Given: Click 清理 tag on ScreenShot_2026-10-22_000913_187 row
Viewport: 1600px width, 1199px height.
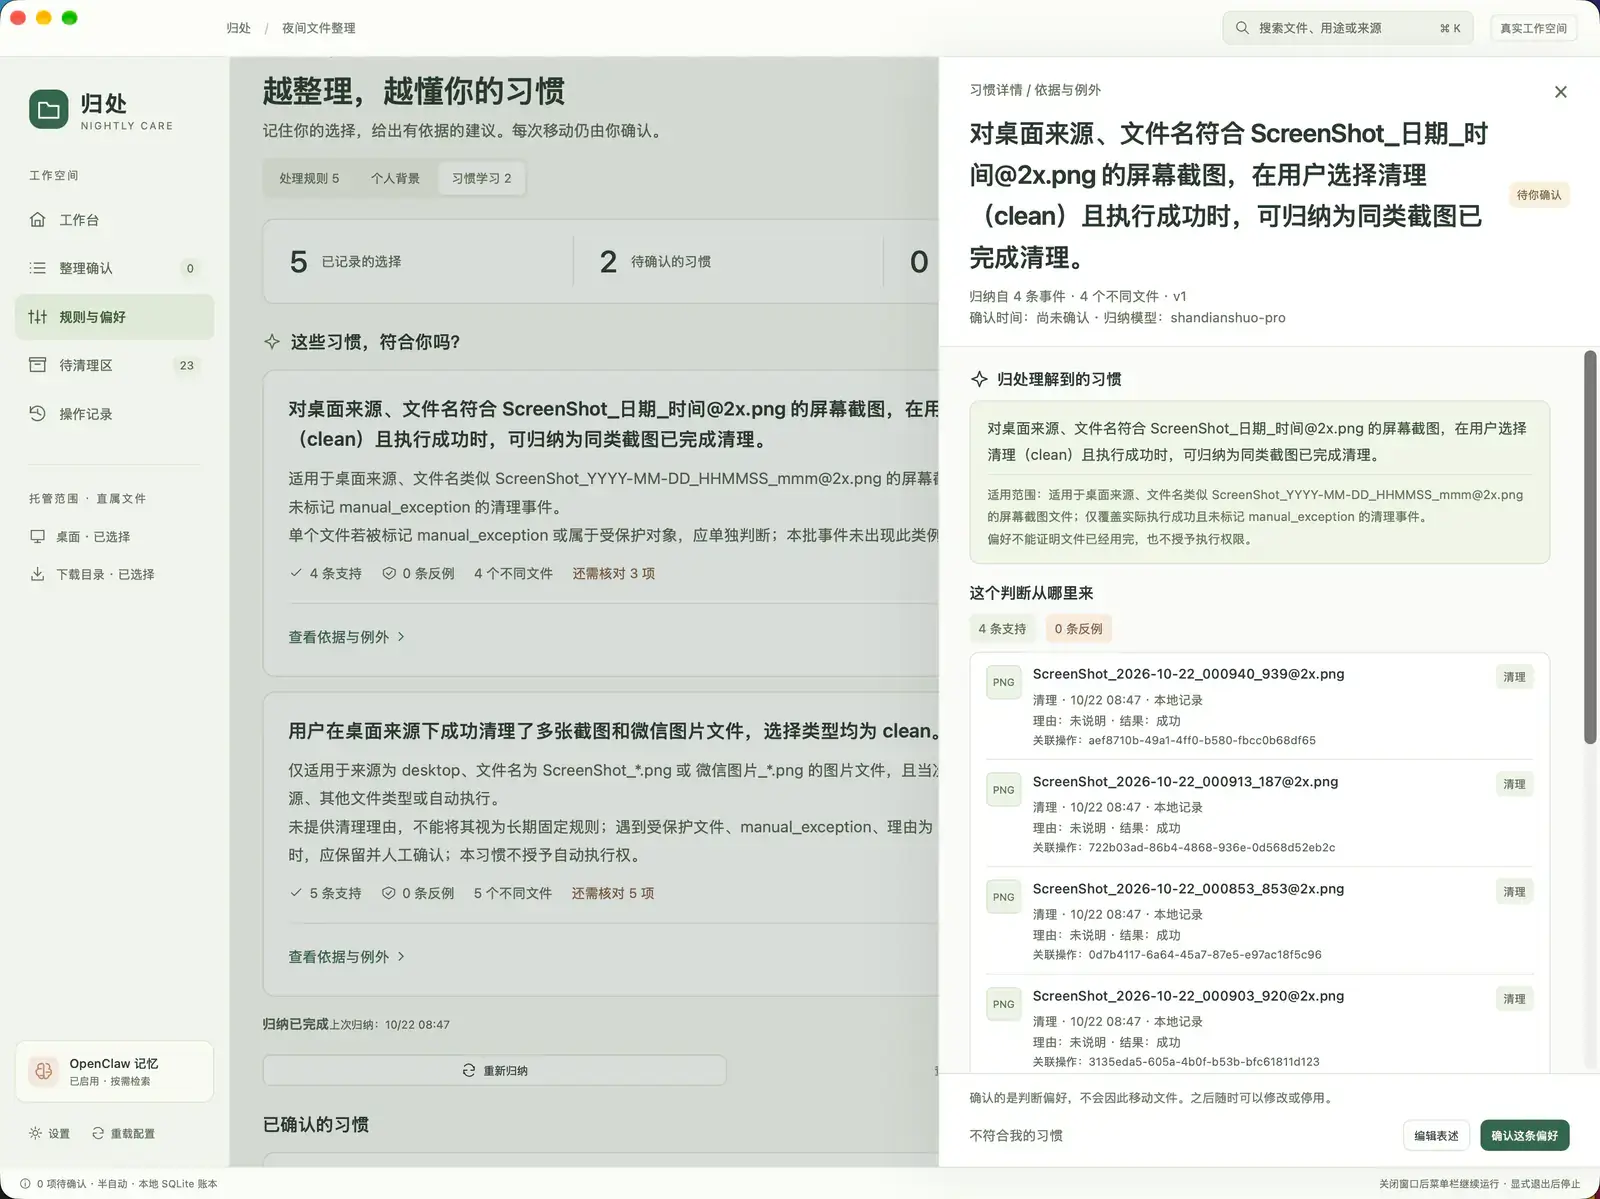Looking at the screenshot, I should pos(1514,784).
